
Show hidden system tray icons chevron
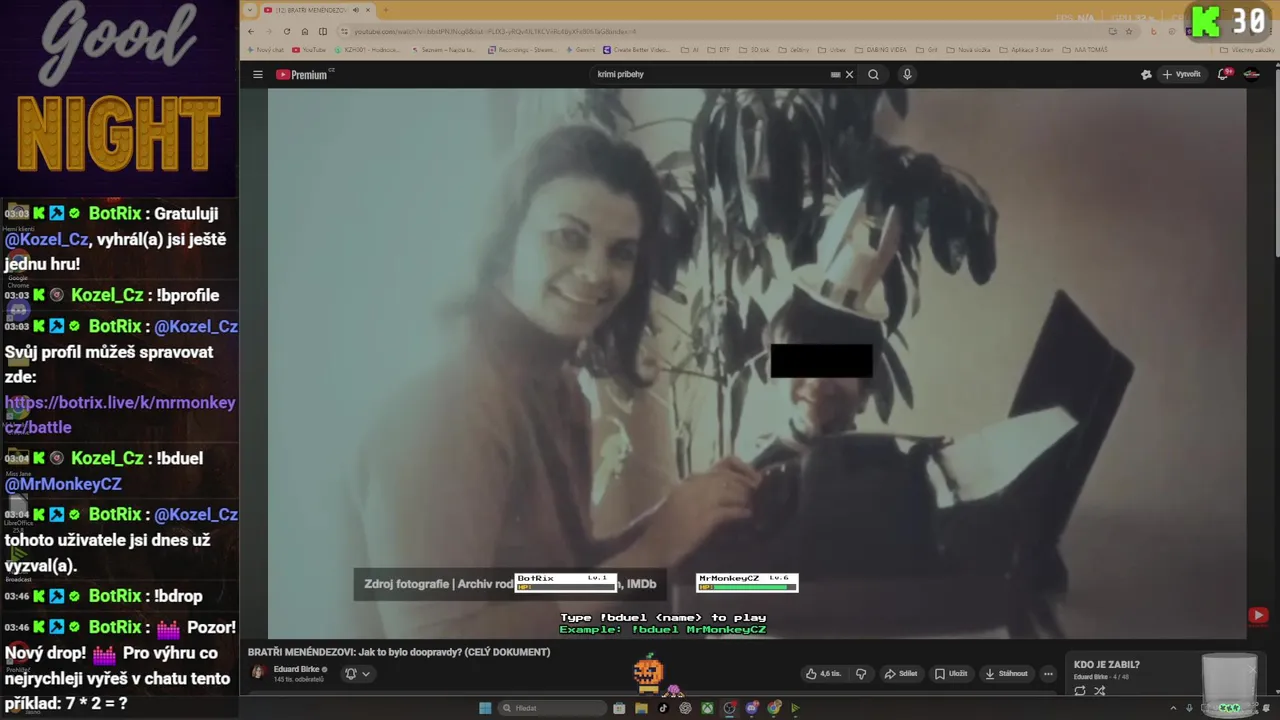tap(1173, 708)
